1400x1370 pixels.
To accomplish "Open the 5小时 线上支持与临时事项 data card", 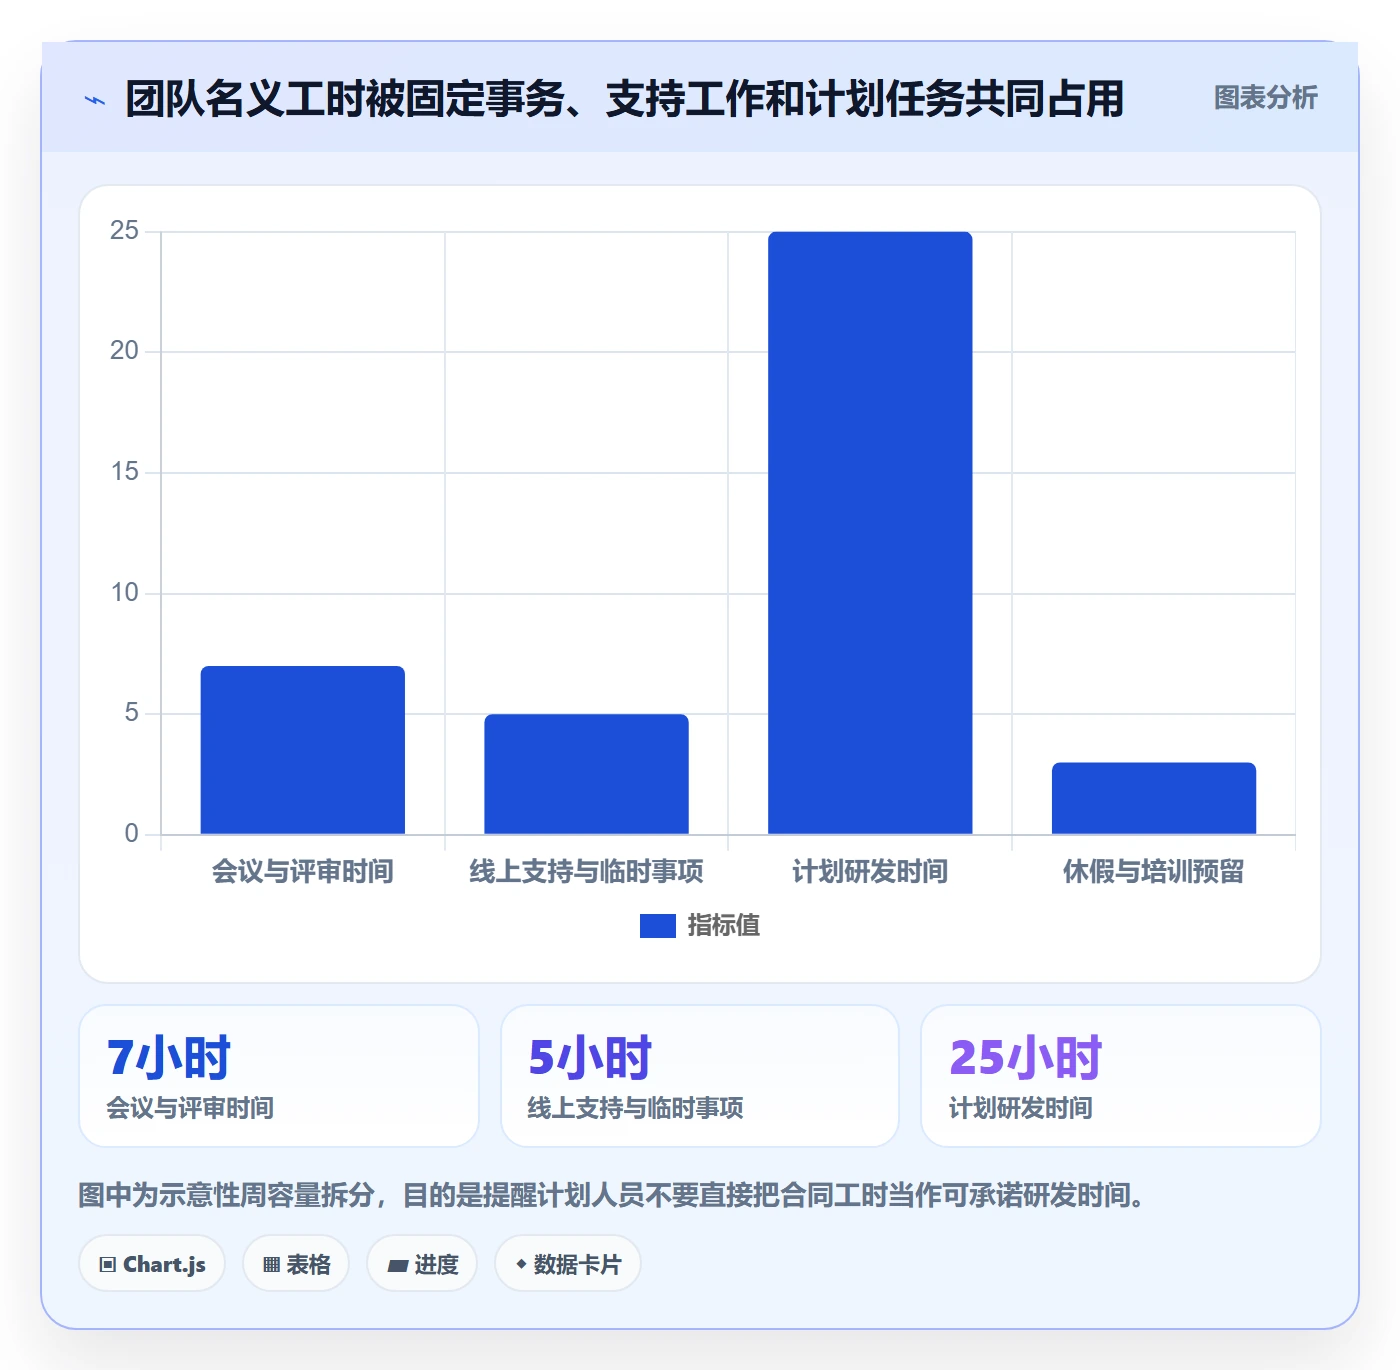I will (x=700, y=1076).
